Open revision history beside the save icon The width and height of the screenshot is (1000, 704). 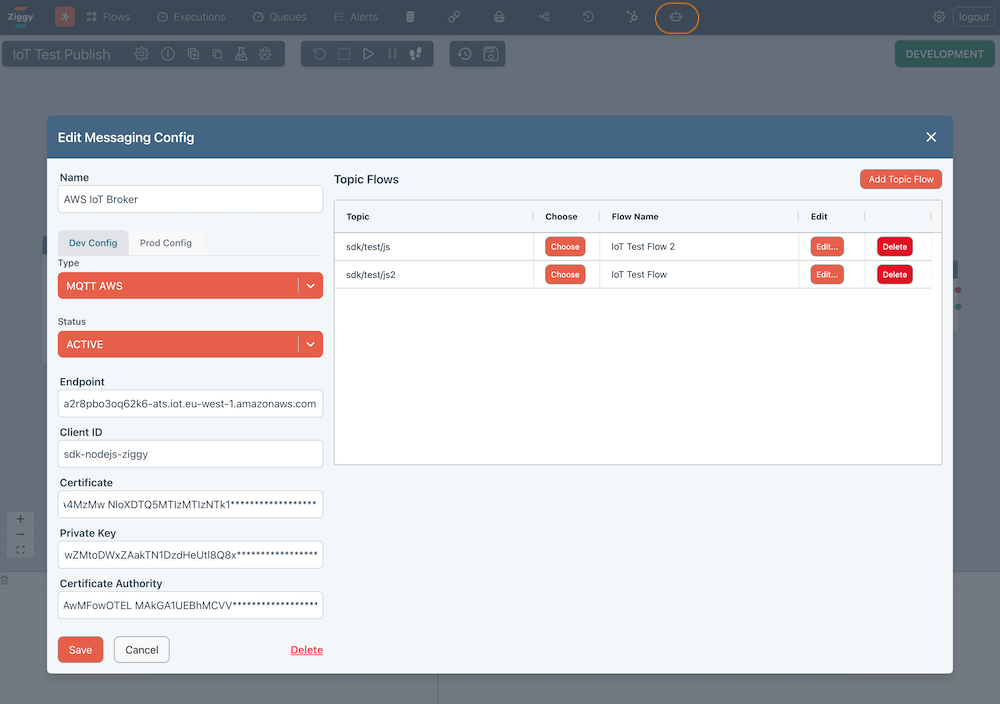click(465, 54)
